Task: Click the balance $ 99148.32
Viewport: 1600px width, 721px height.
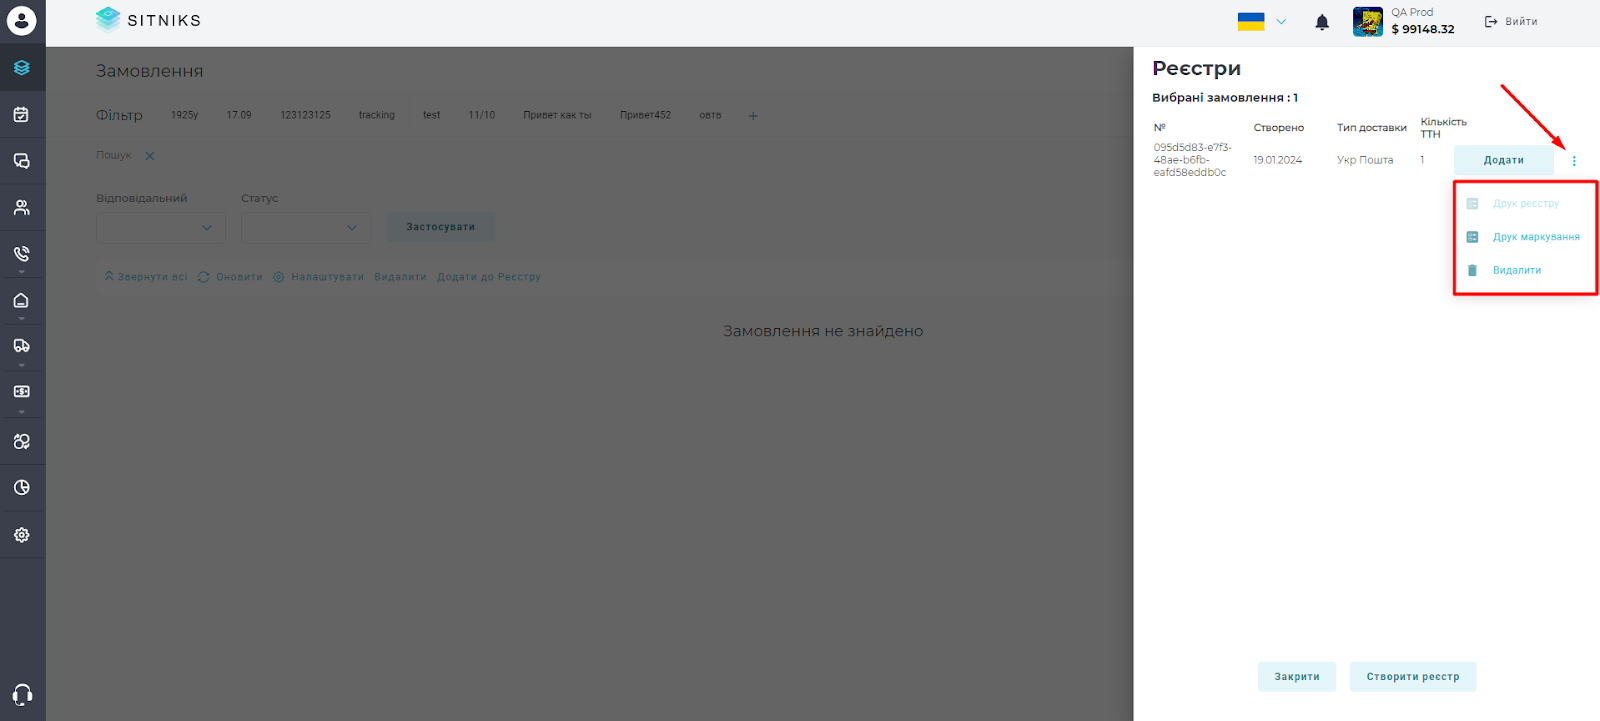Action: pyautogui.click(x=1423, y=29)
